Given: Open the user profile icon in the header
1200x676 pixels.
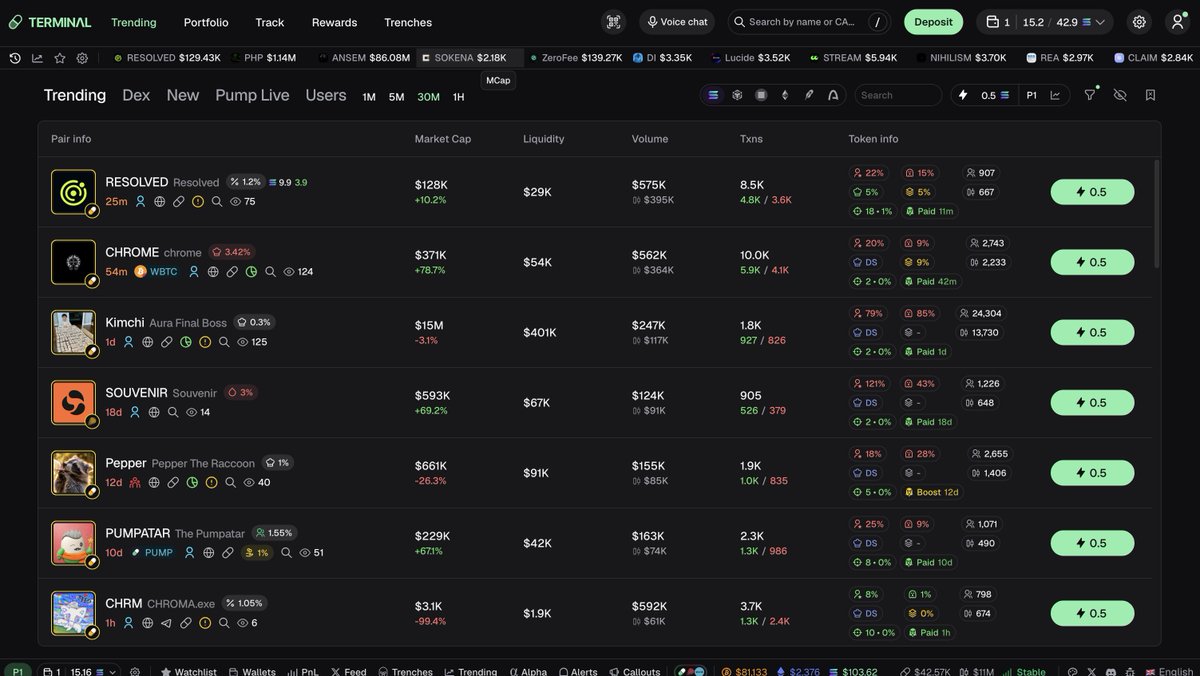Looking at the screenshot, I should pyautogui.click(x=1177, y=22).
